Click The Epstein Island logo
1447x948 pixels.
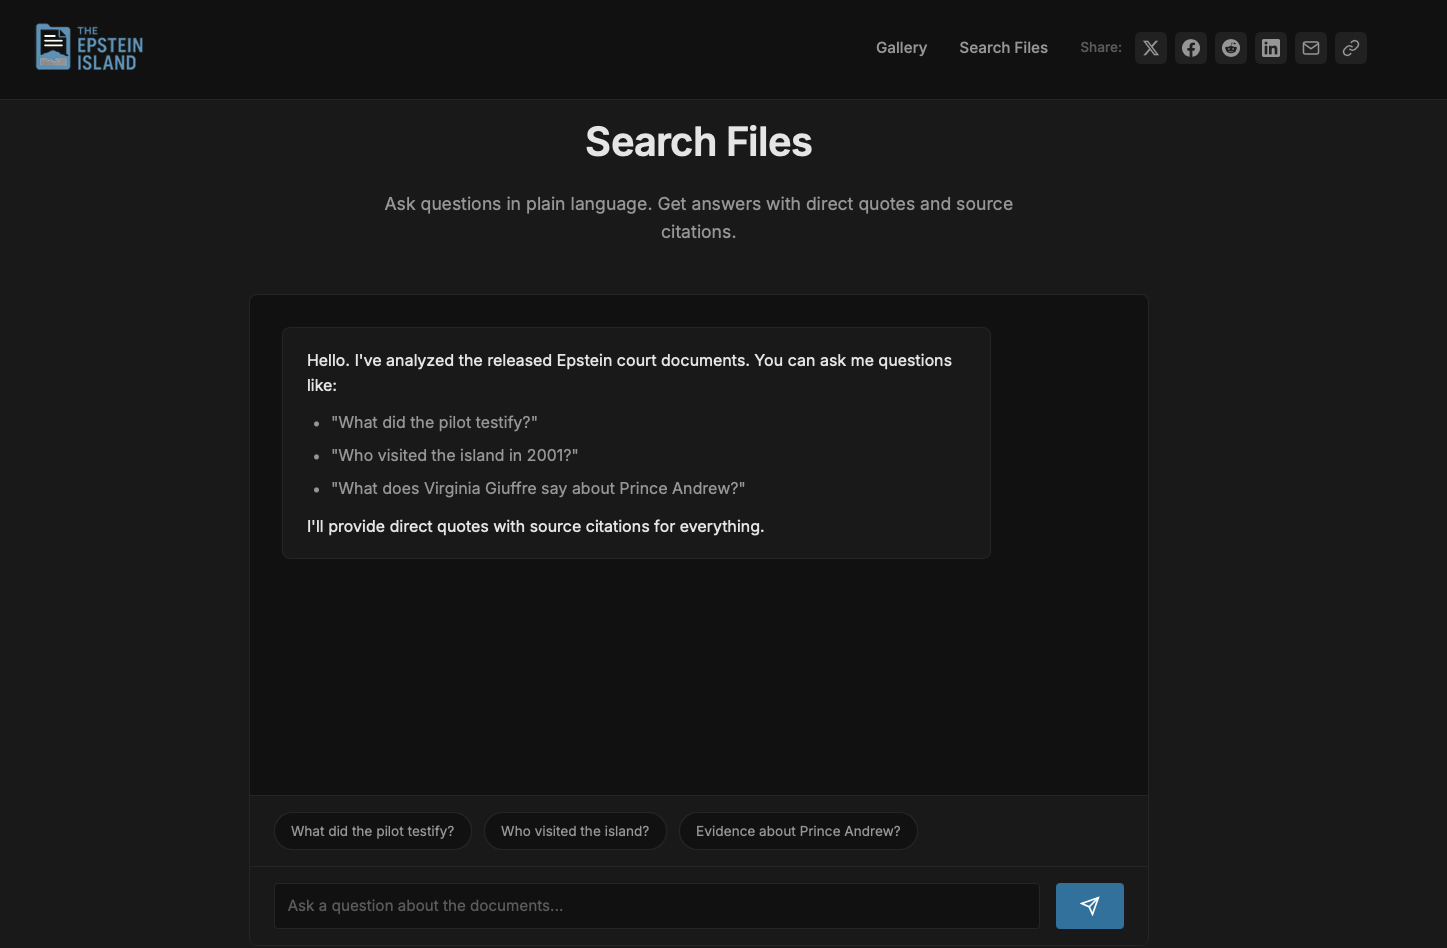click(90, 48)
